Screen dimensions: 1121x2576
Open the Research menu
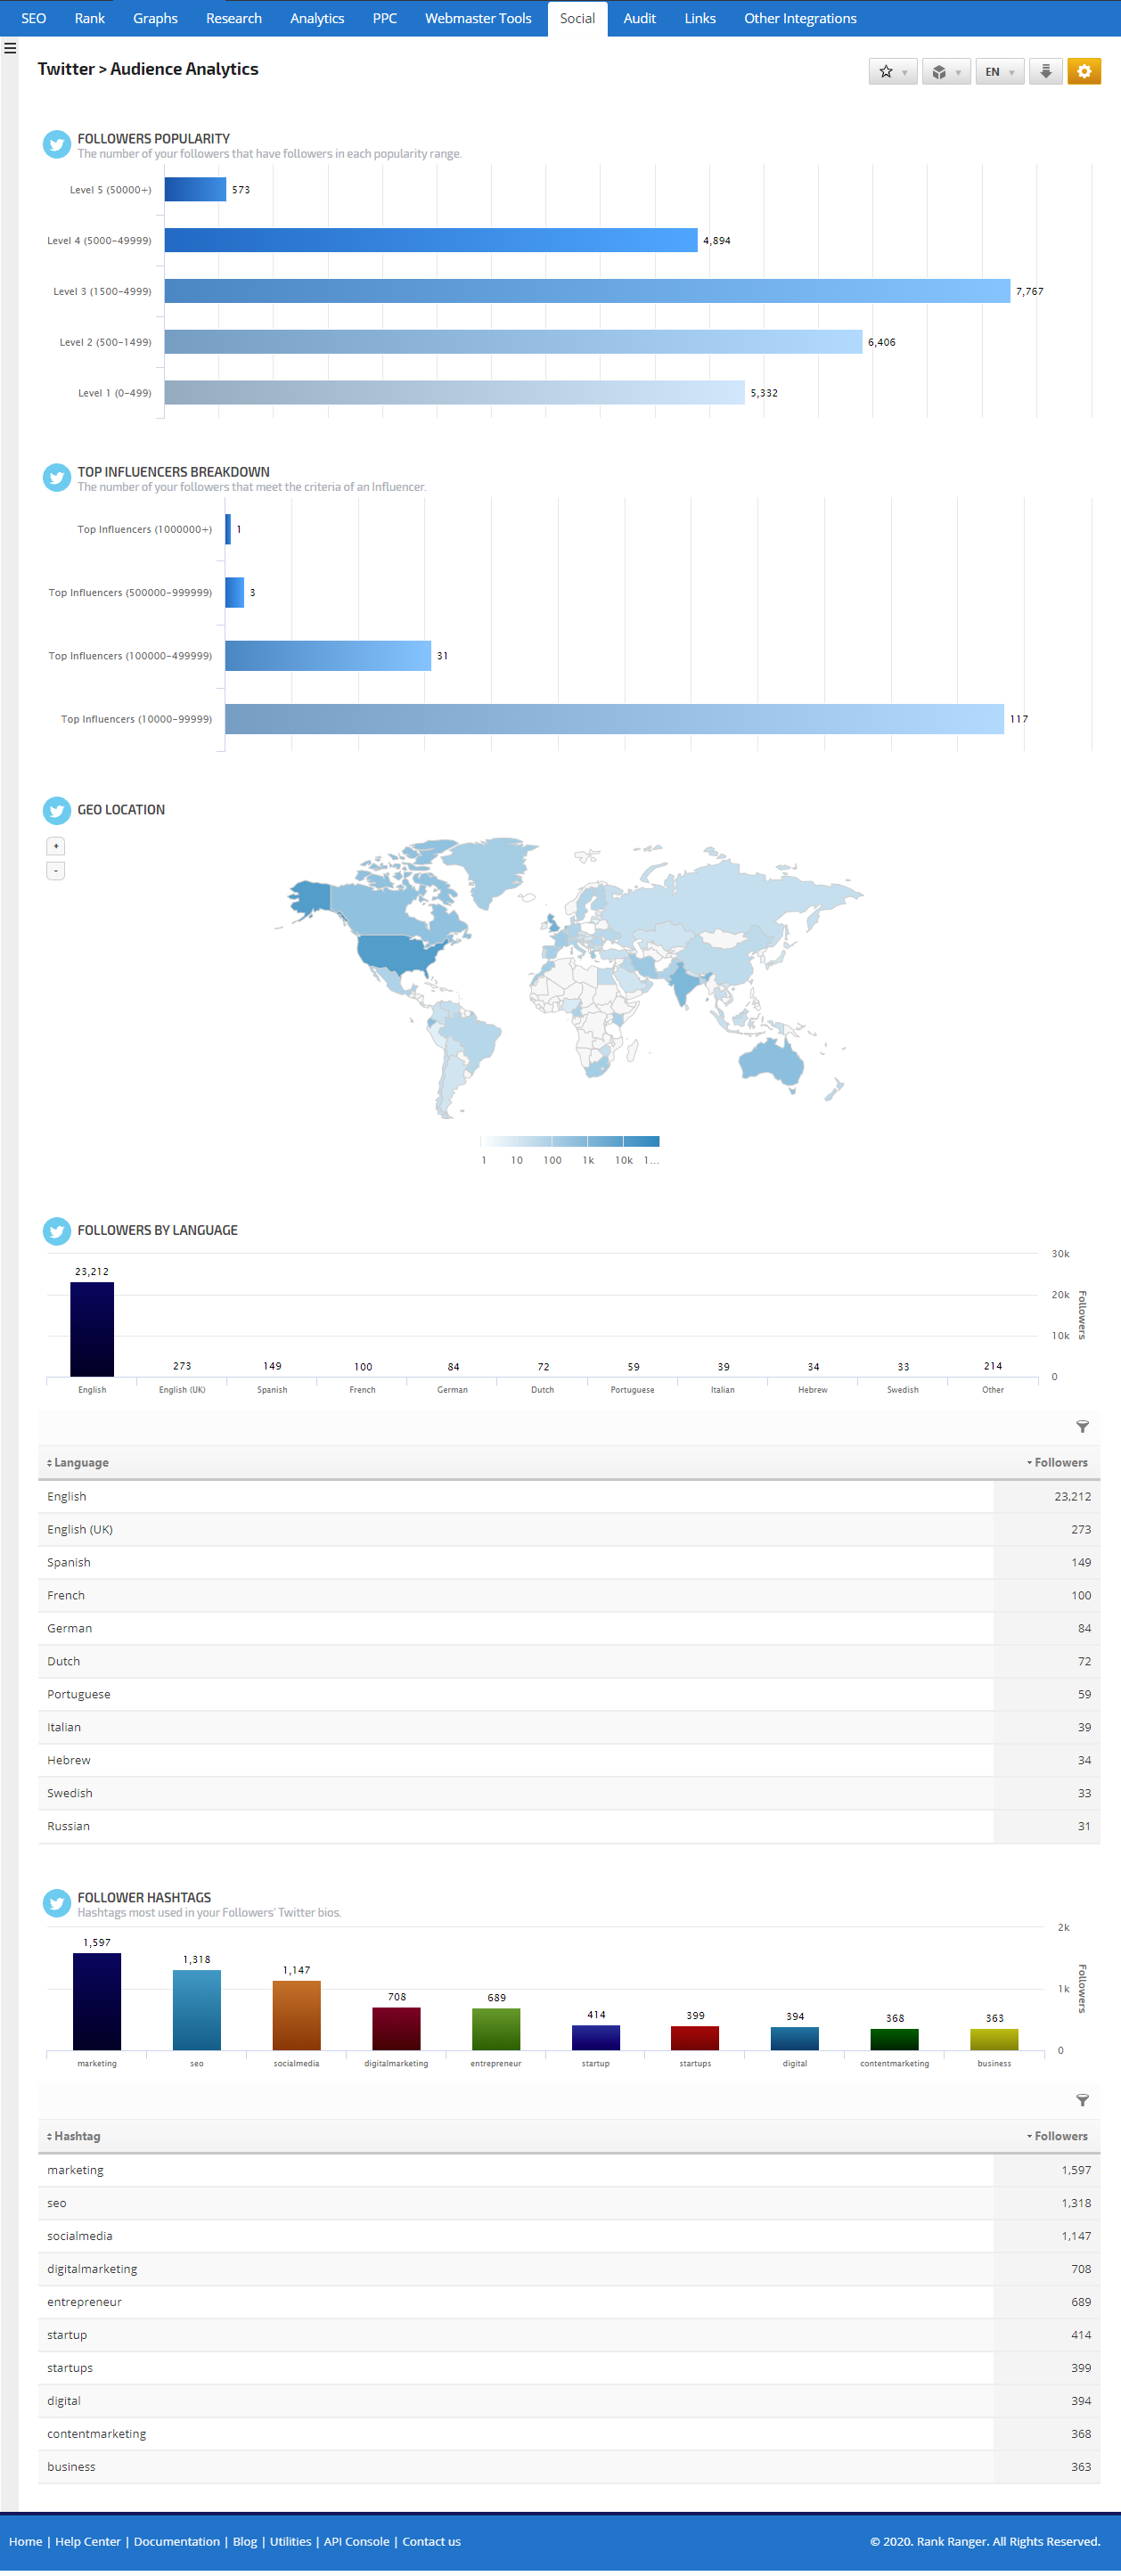point(234,18)
